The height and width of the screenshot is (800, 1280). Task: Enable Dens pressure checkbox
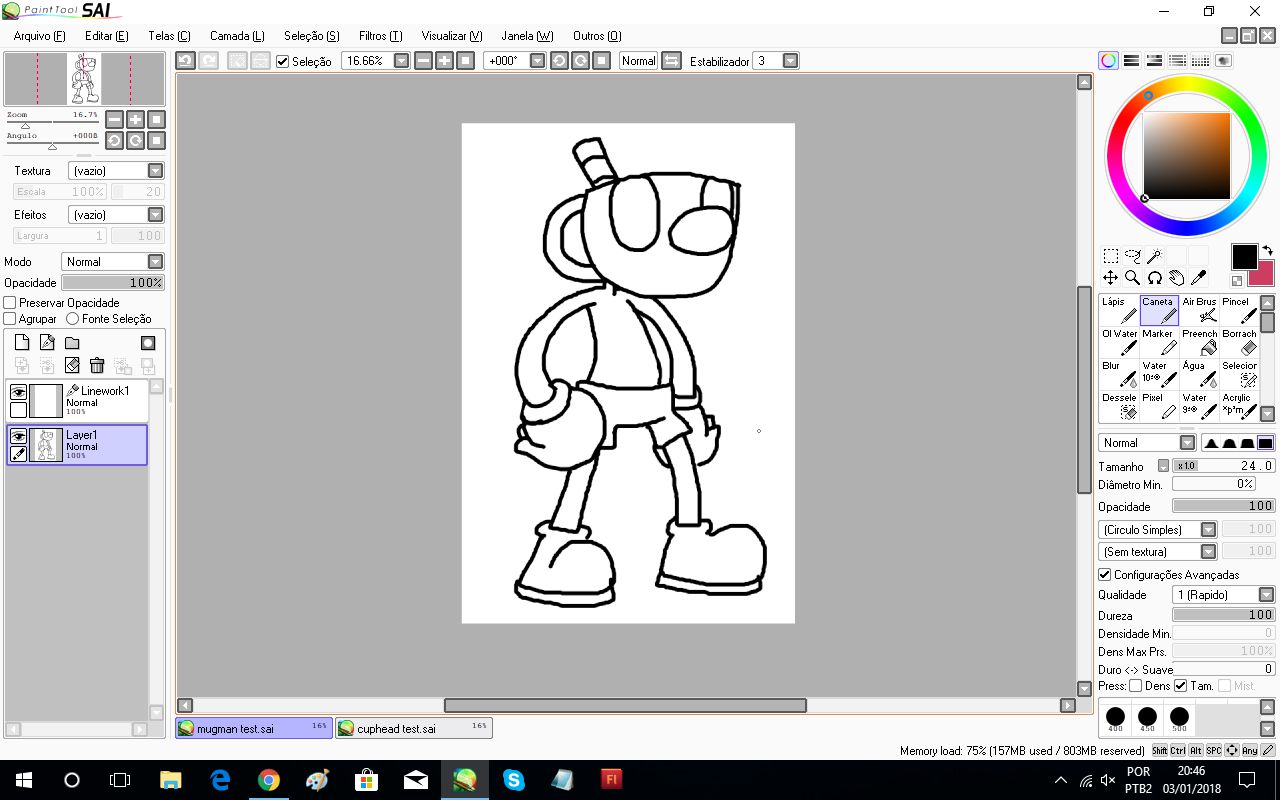coord(1135,686)
